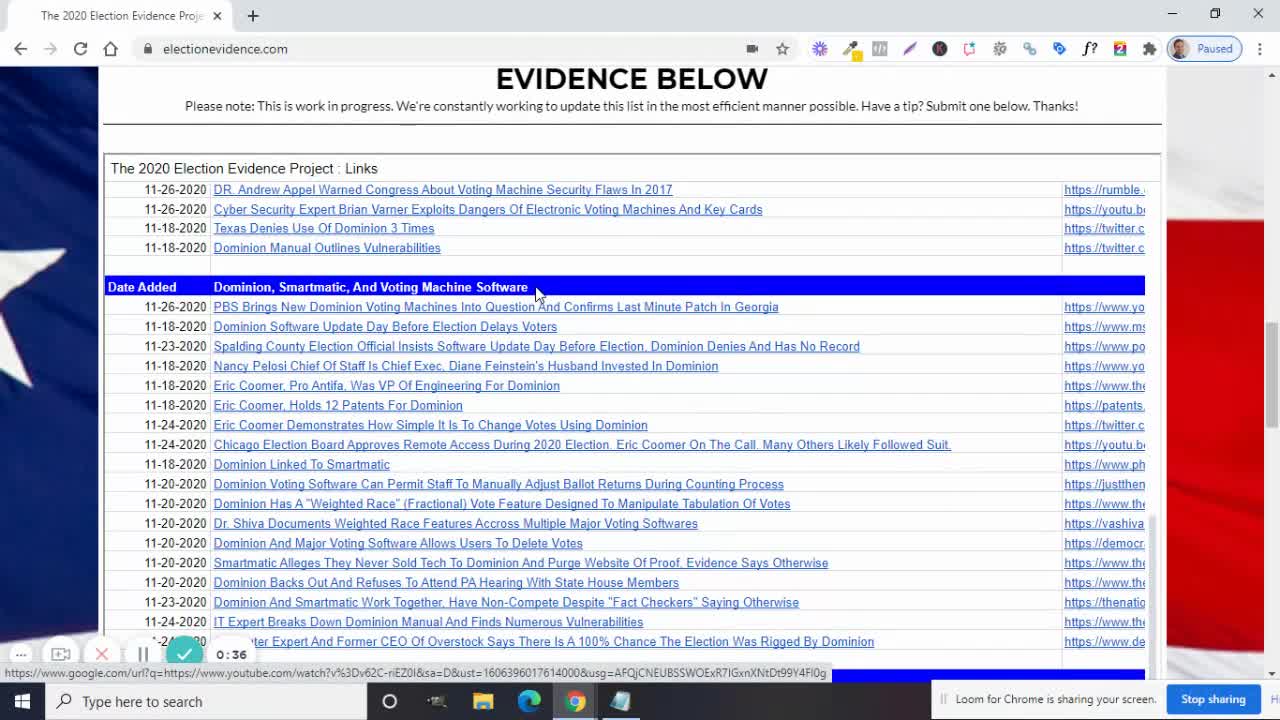Finish Loom recording with green checkmark
1280x720 pixels.
click(x=184, y=654)
